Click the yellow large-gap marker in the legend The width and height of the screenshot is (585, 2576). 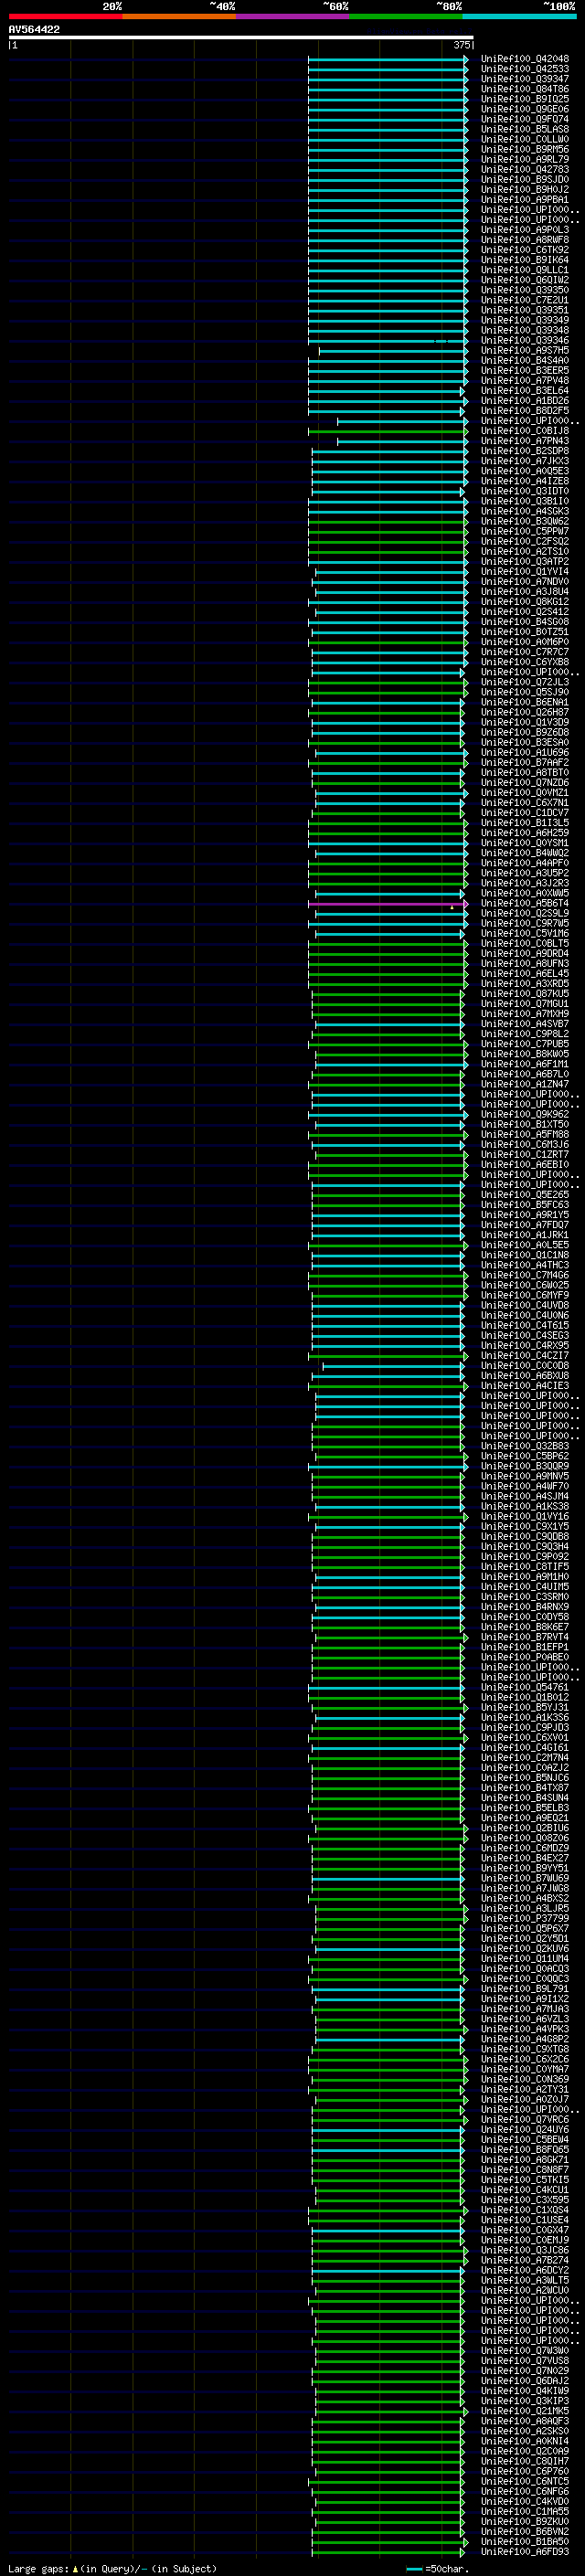pos(75,2568)
